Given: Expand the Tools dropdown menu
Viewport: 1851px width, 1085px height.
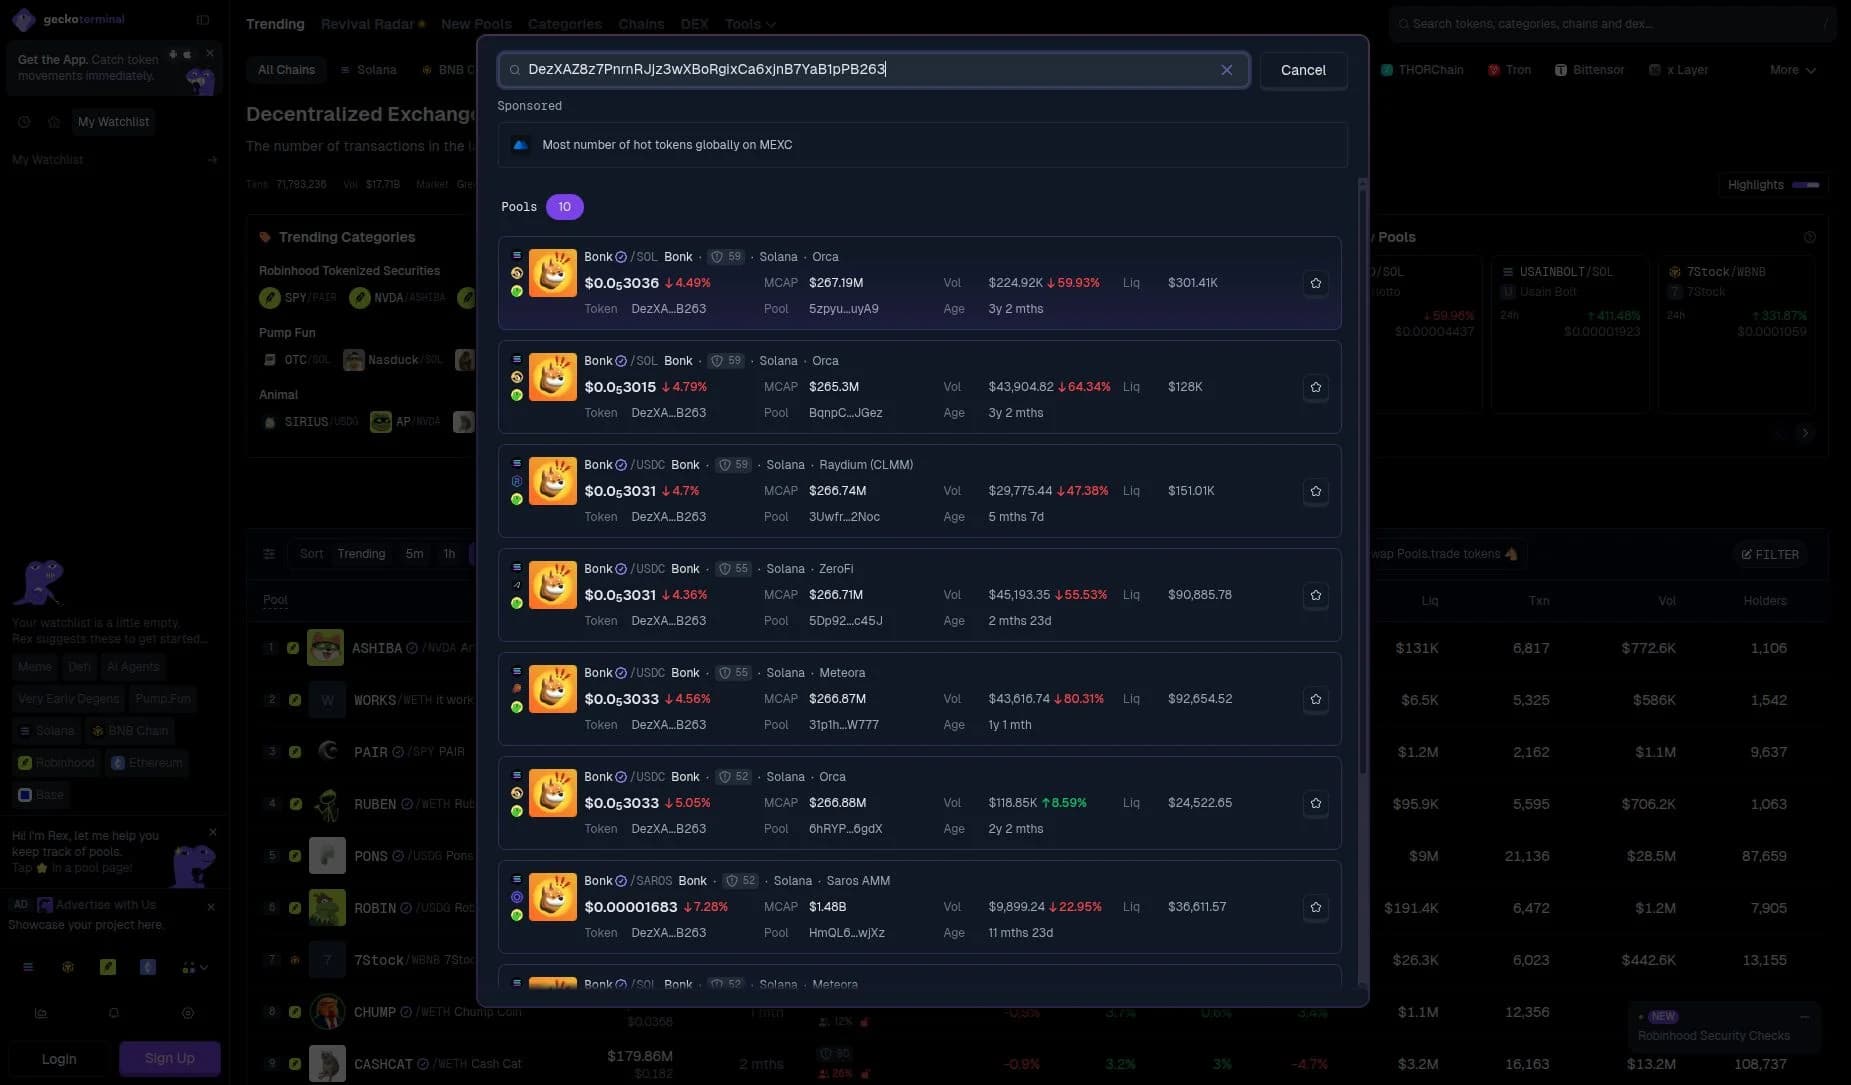Looking at the screenshot, I should click(x=750, y=24).
